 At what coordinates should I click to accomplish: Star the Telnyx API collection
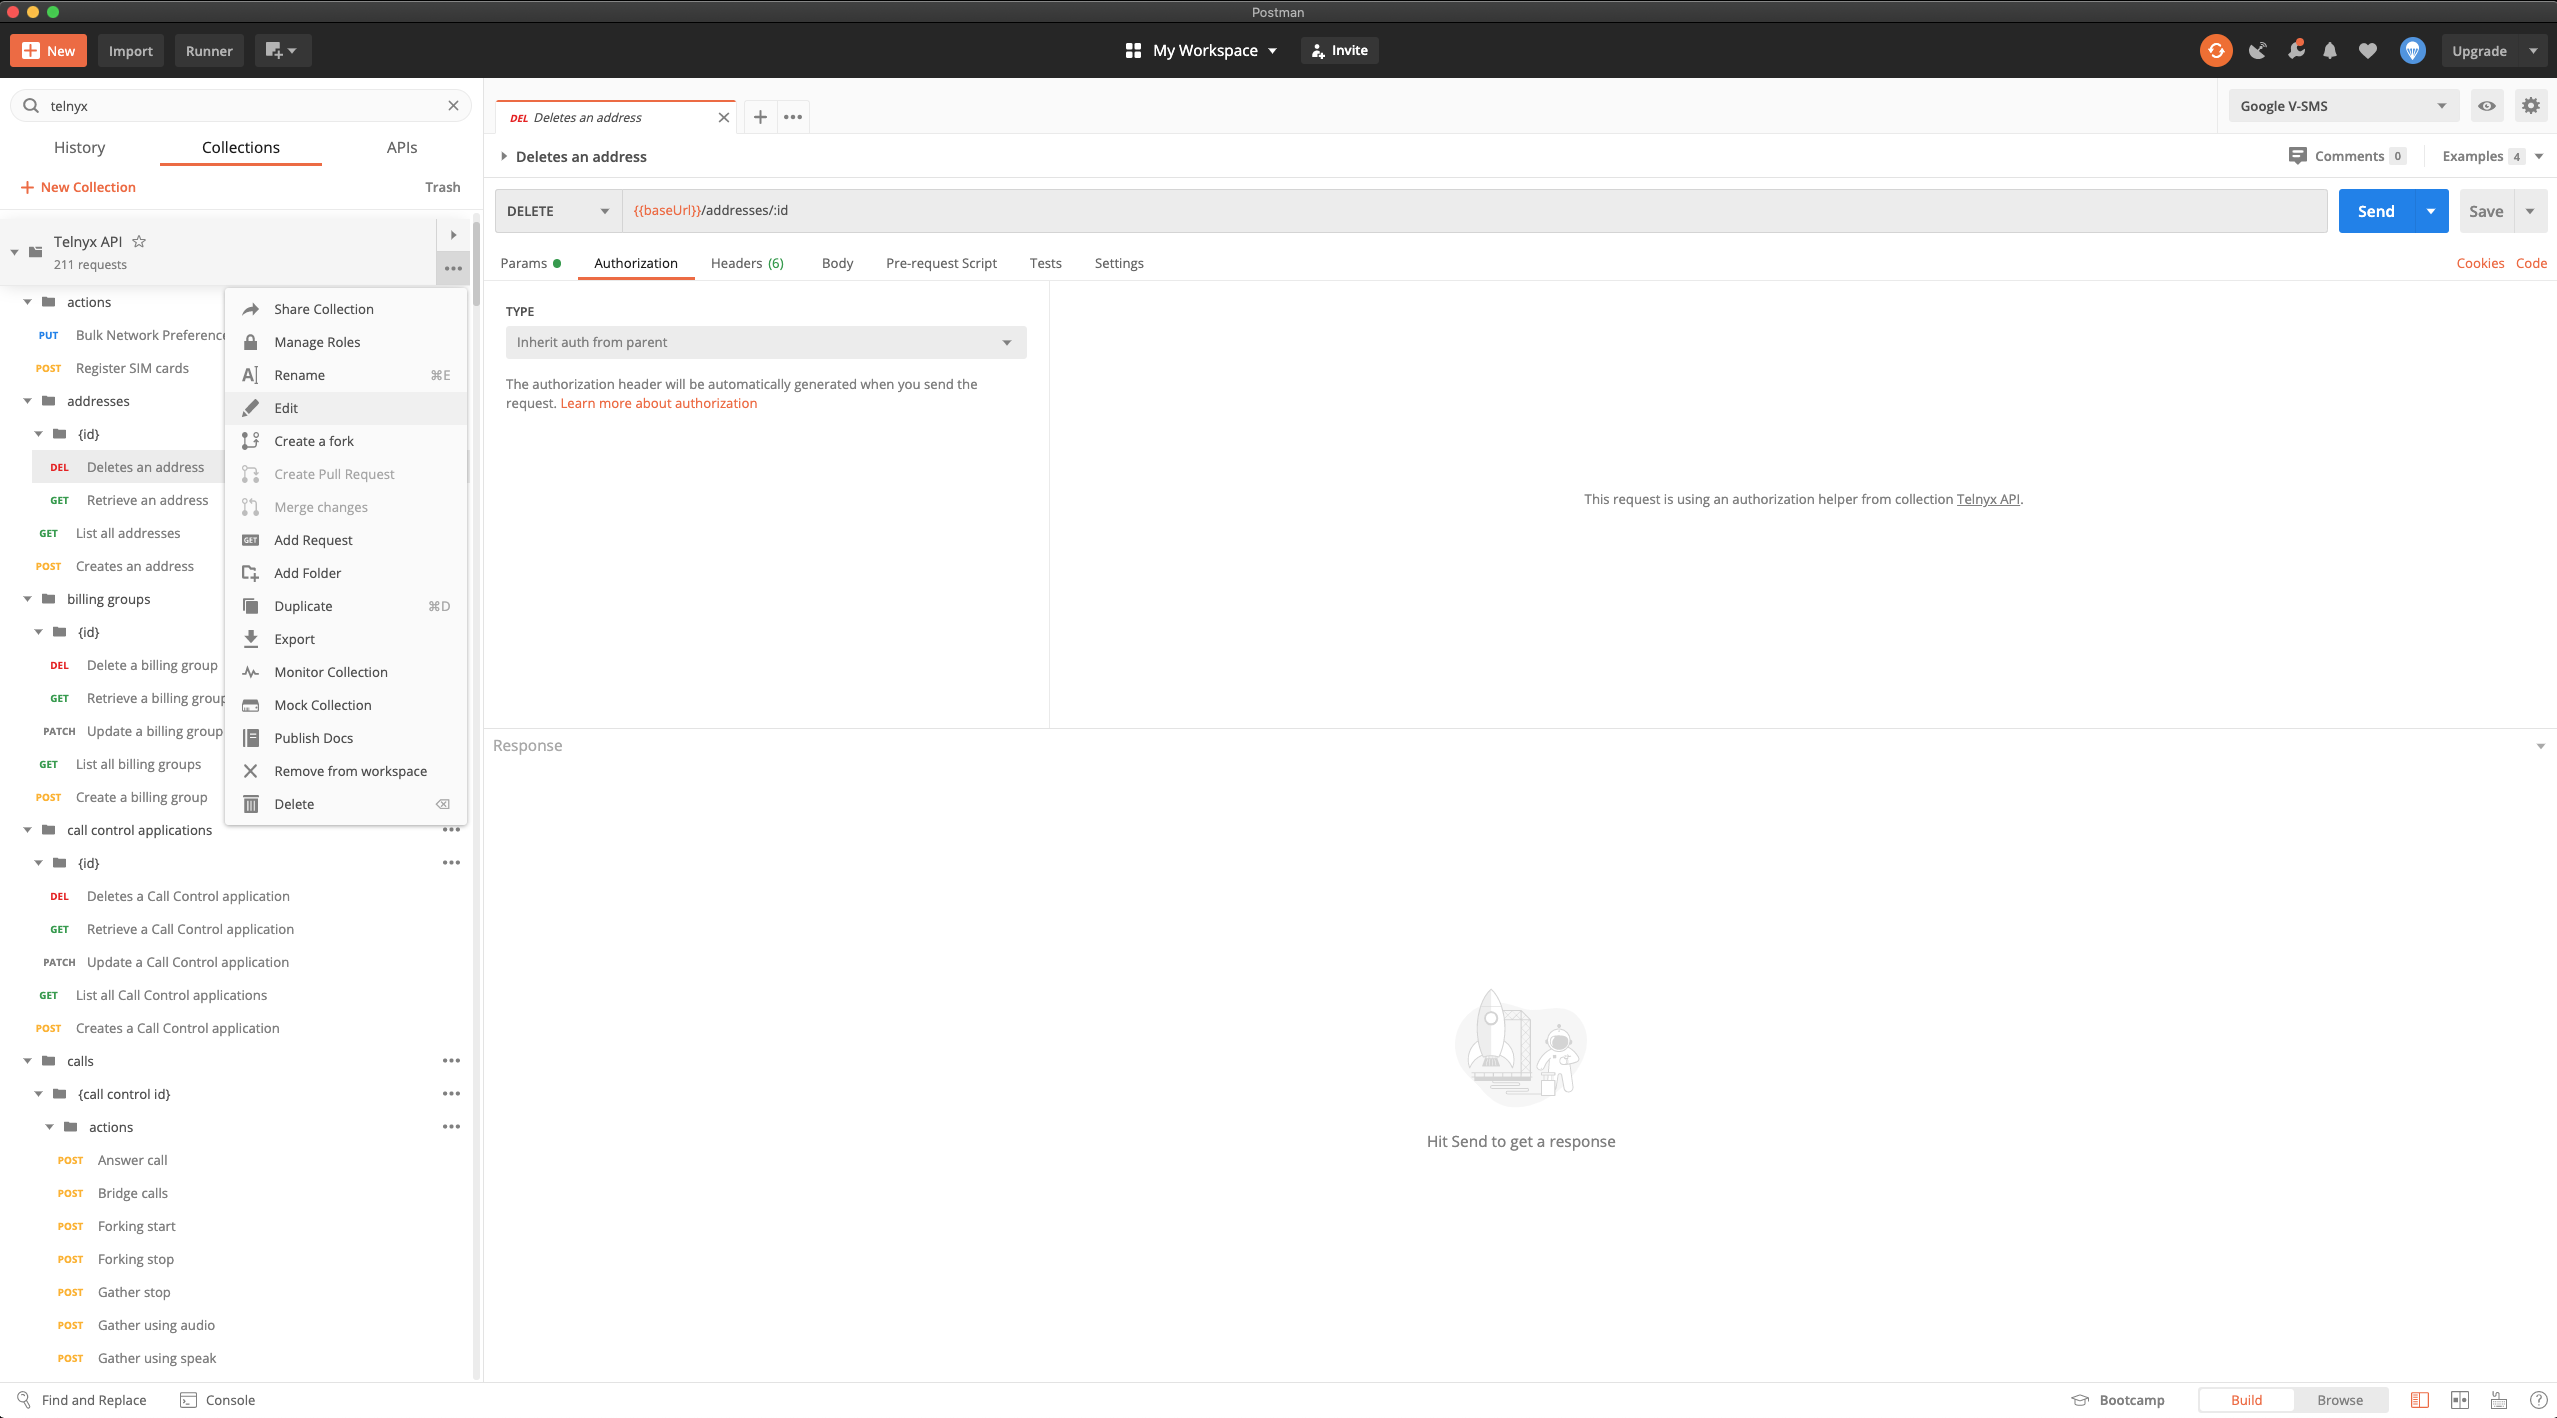click(140, 241)
